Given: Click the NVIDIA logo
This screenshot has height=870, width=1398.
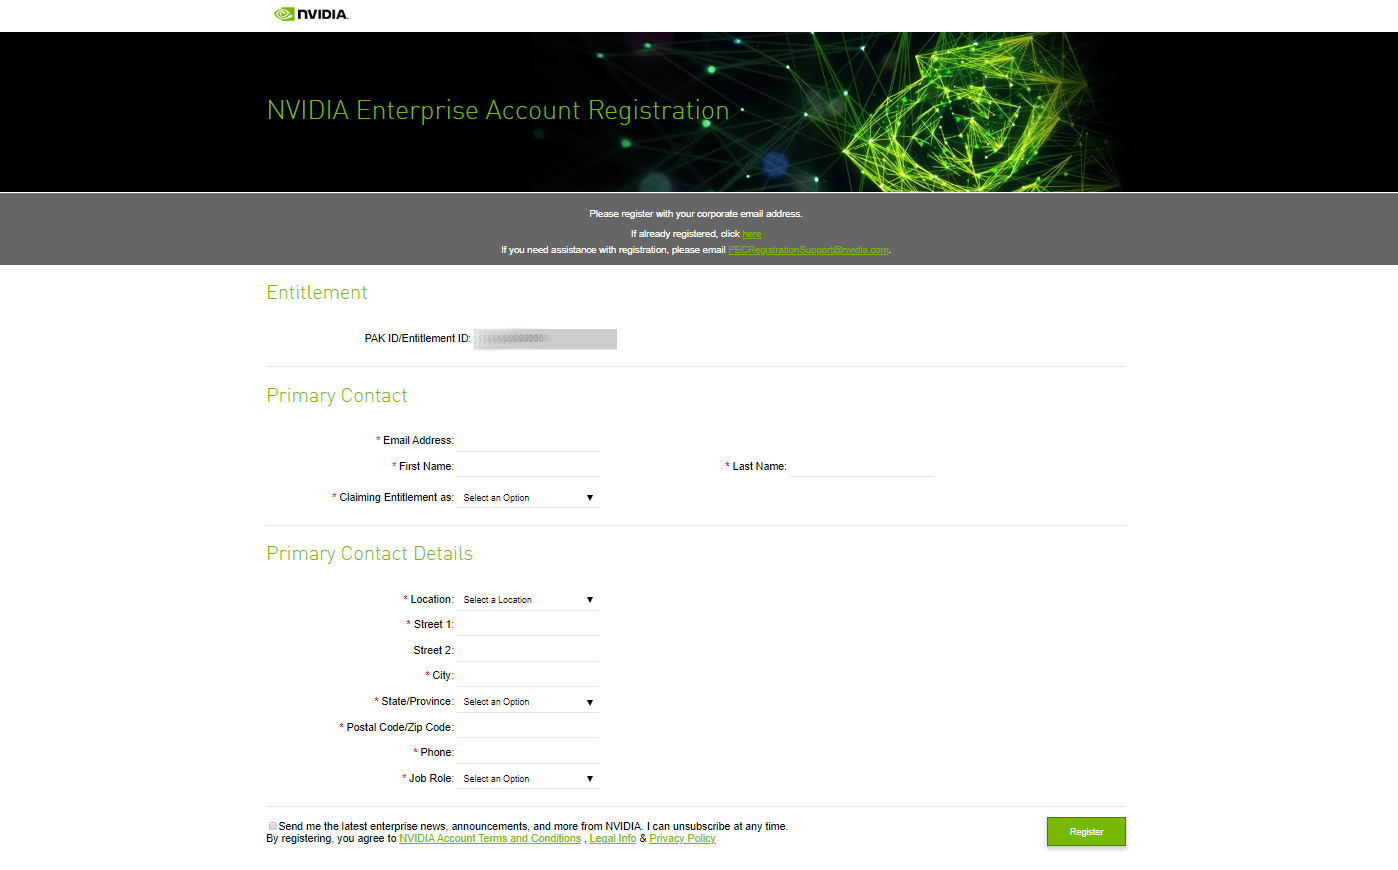Looking at the screenshot, I should pyautogui.click(x=311, y=14).
